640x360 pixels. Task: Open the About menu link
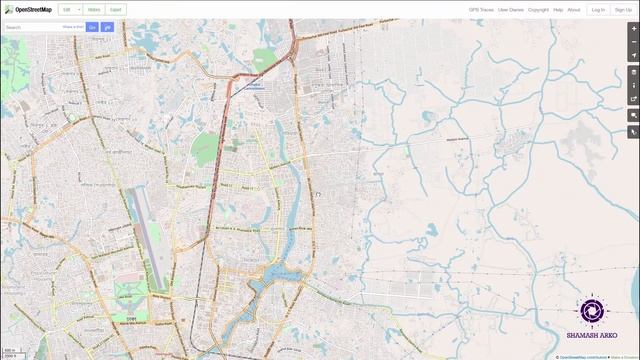[573, 9]
